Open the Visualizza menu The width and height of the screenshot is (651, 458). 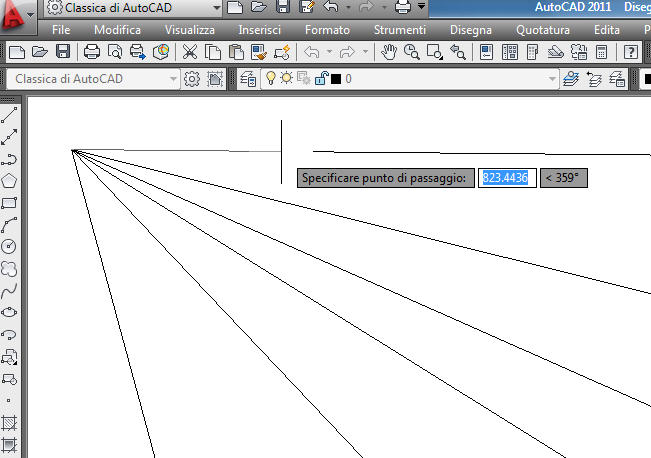click(190, 30)
